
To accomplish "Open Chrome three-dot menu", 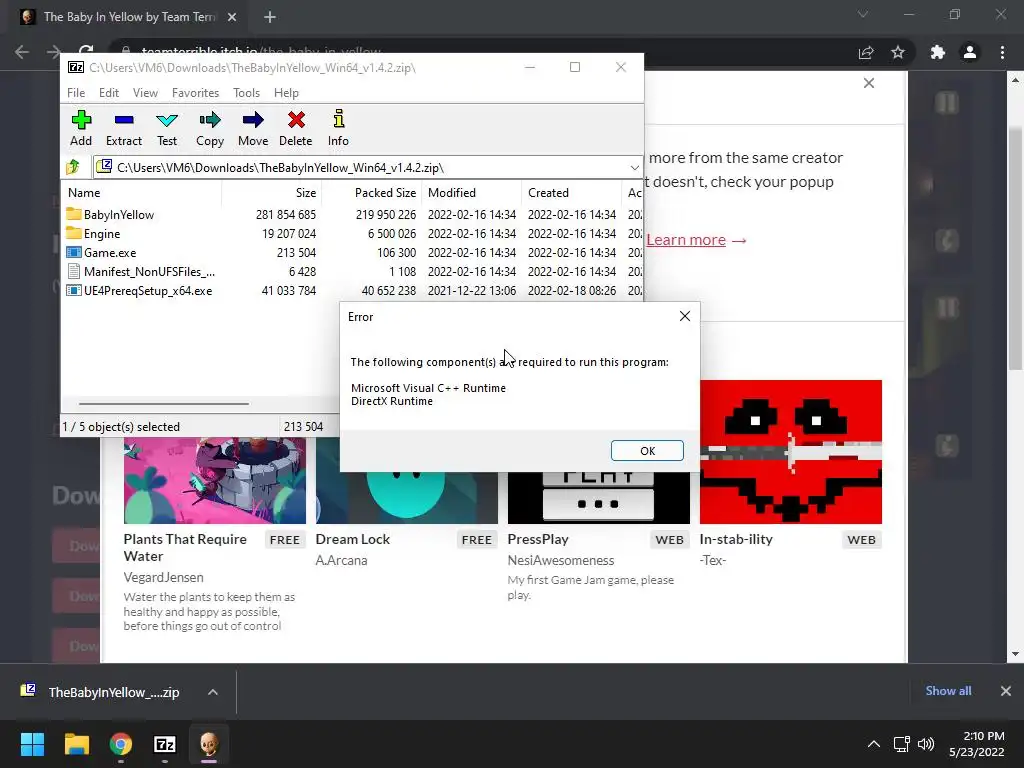I will pyautogui.click(x=1002, y=52).
